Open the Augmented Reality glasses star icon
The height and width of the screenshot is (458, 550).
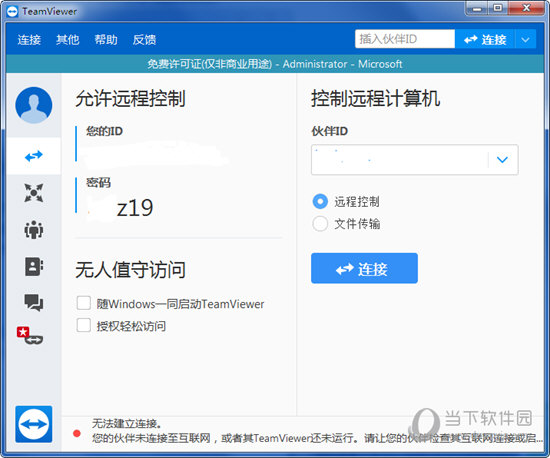click(x=30, y=336)
